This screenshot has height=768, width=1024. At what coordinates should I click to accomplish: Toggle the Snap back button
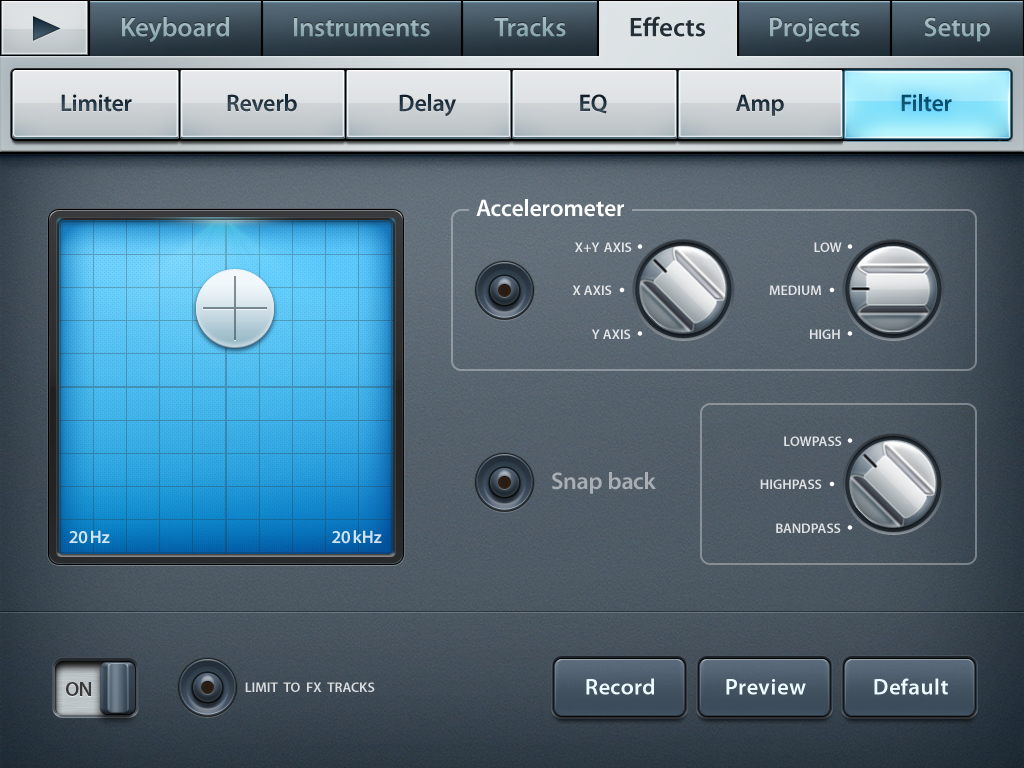click(504, 482)
